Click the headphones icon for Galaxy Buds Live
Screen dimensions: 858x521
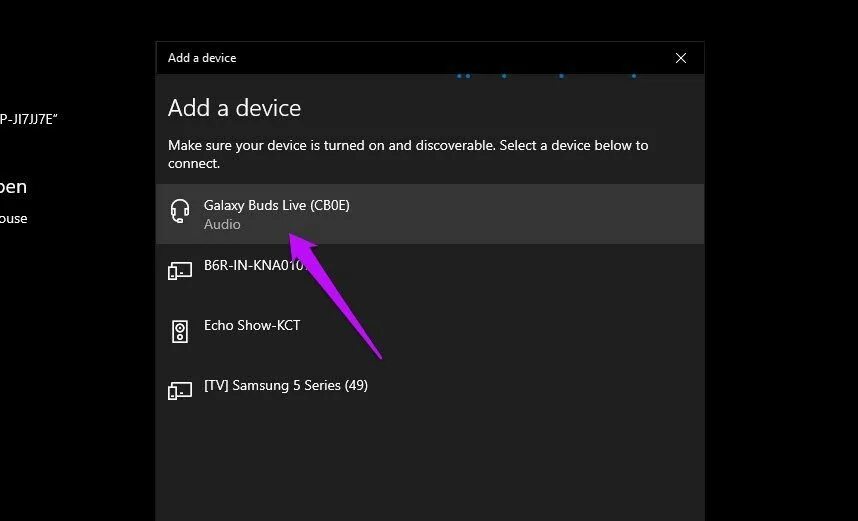tap(180, 211)
